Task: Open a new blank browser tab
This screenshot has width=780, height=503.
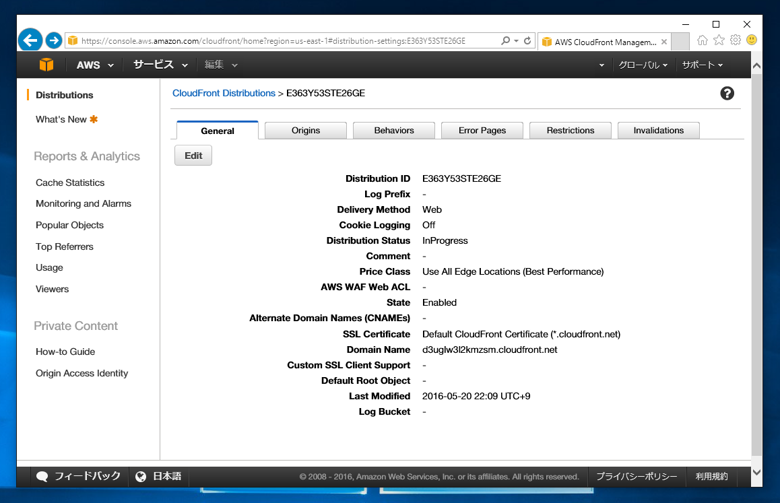Action: point(680,41)
